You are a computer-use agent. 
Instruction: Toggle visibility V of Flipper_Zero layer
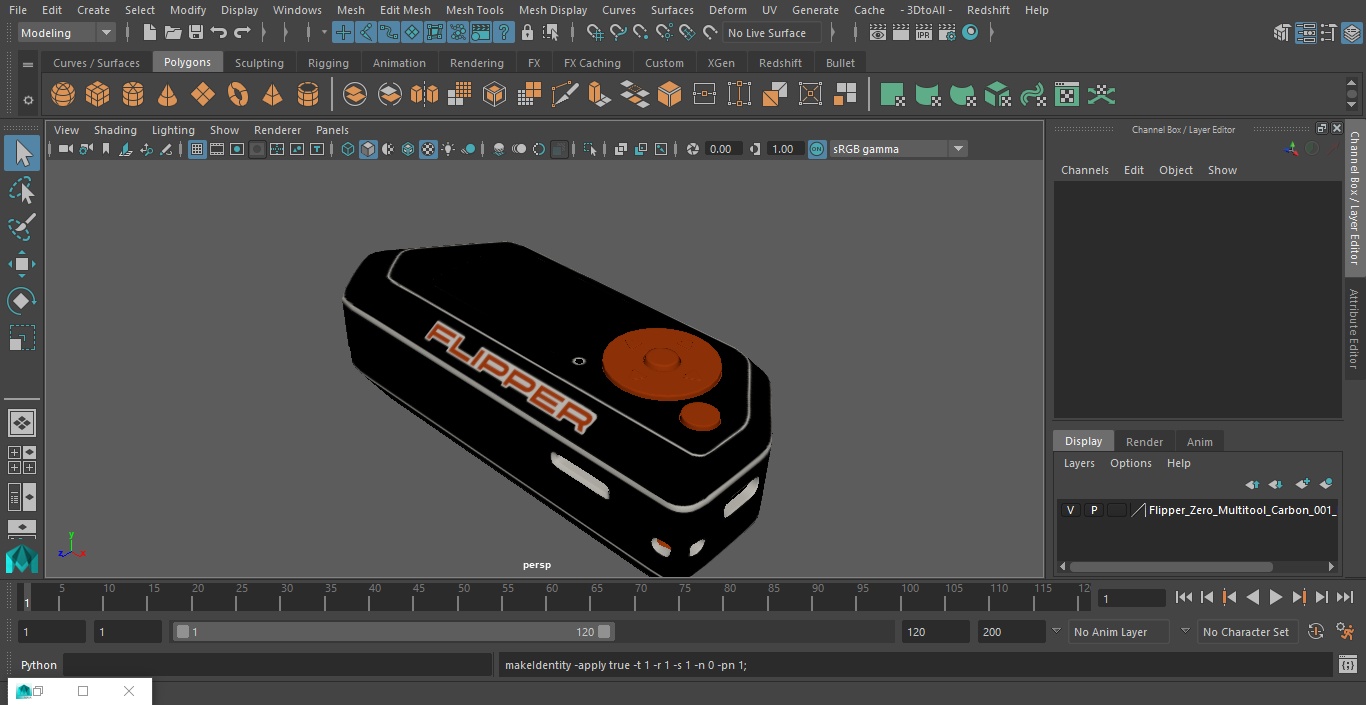tap(1070, 510)
